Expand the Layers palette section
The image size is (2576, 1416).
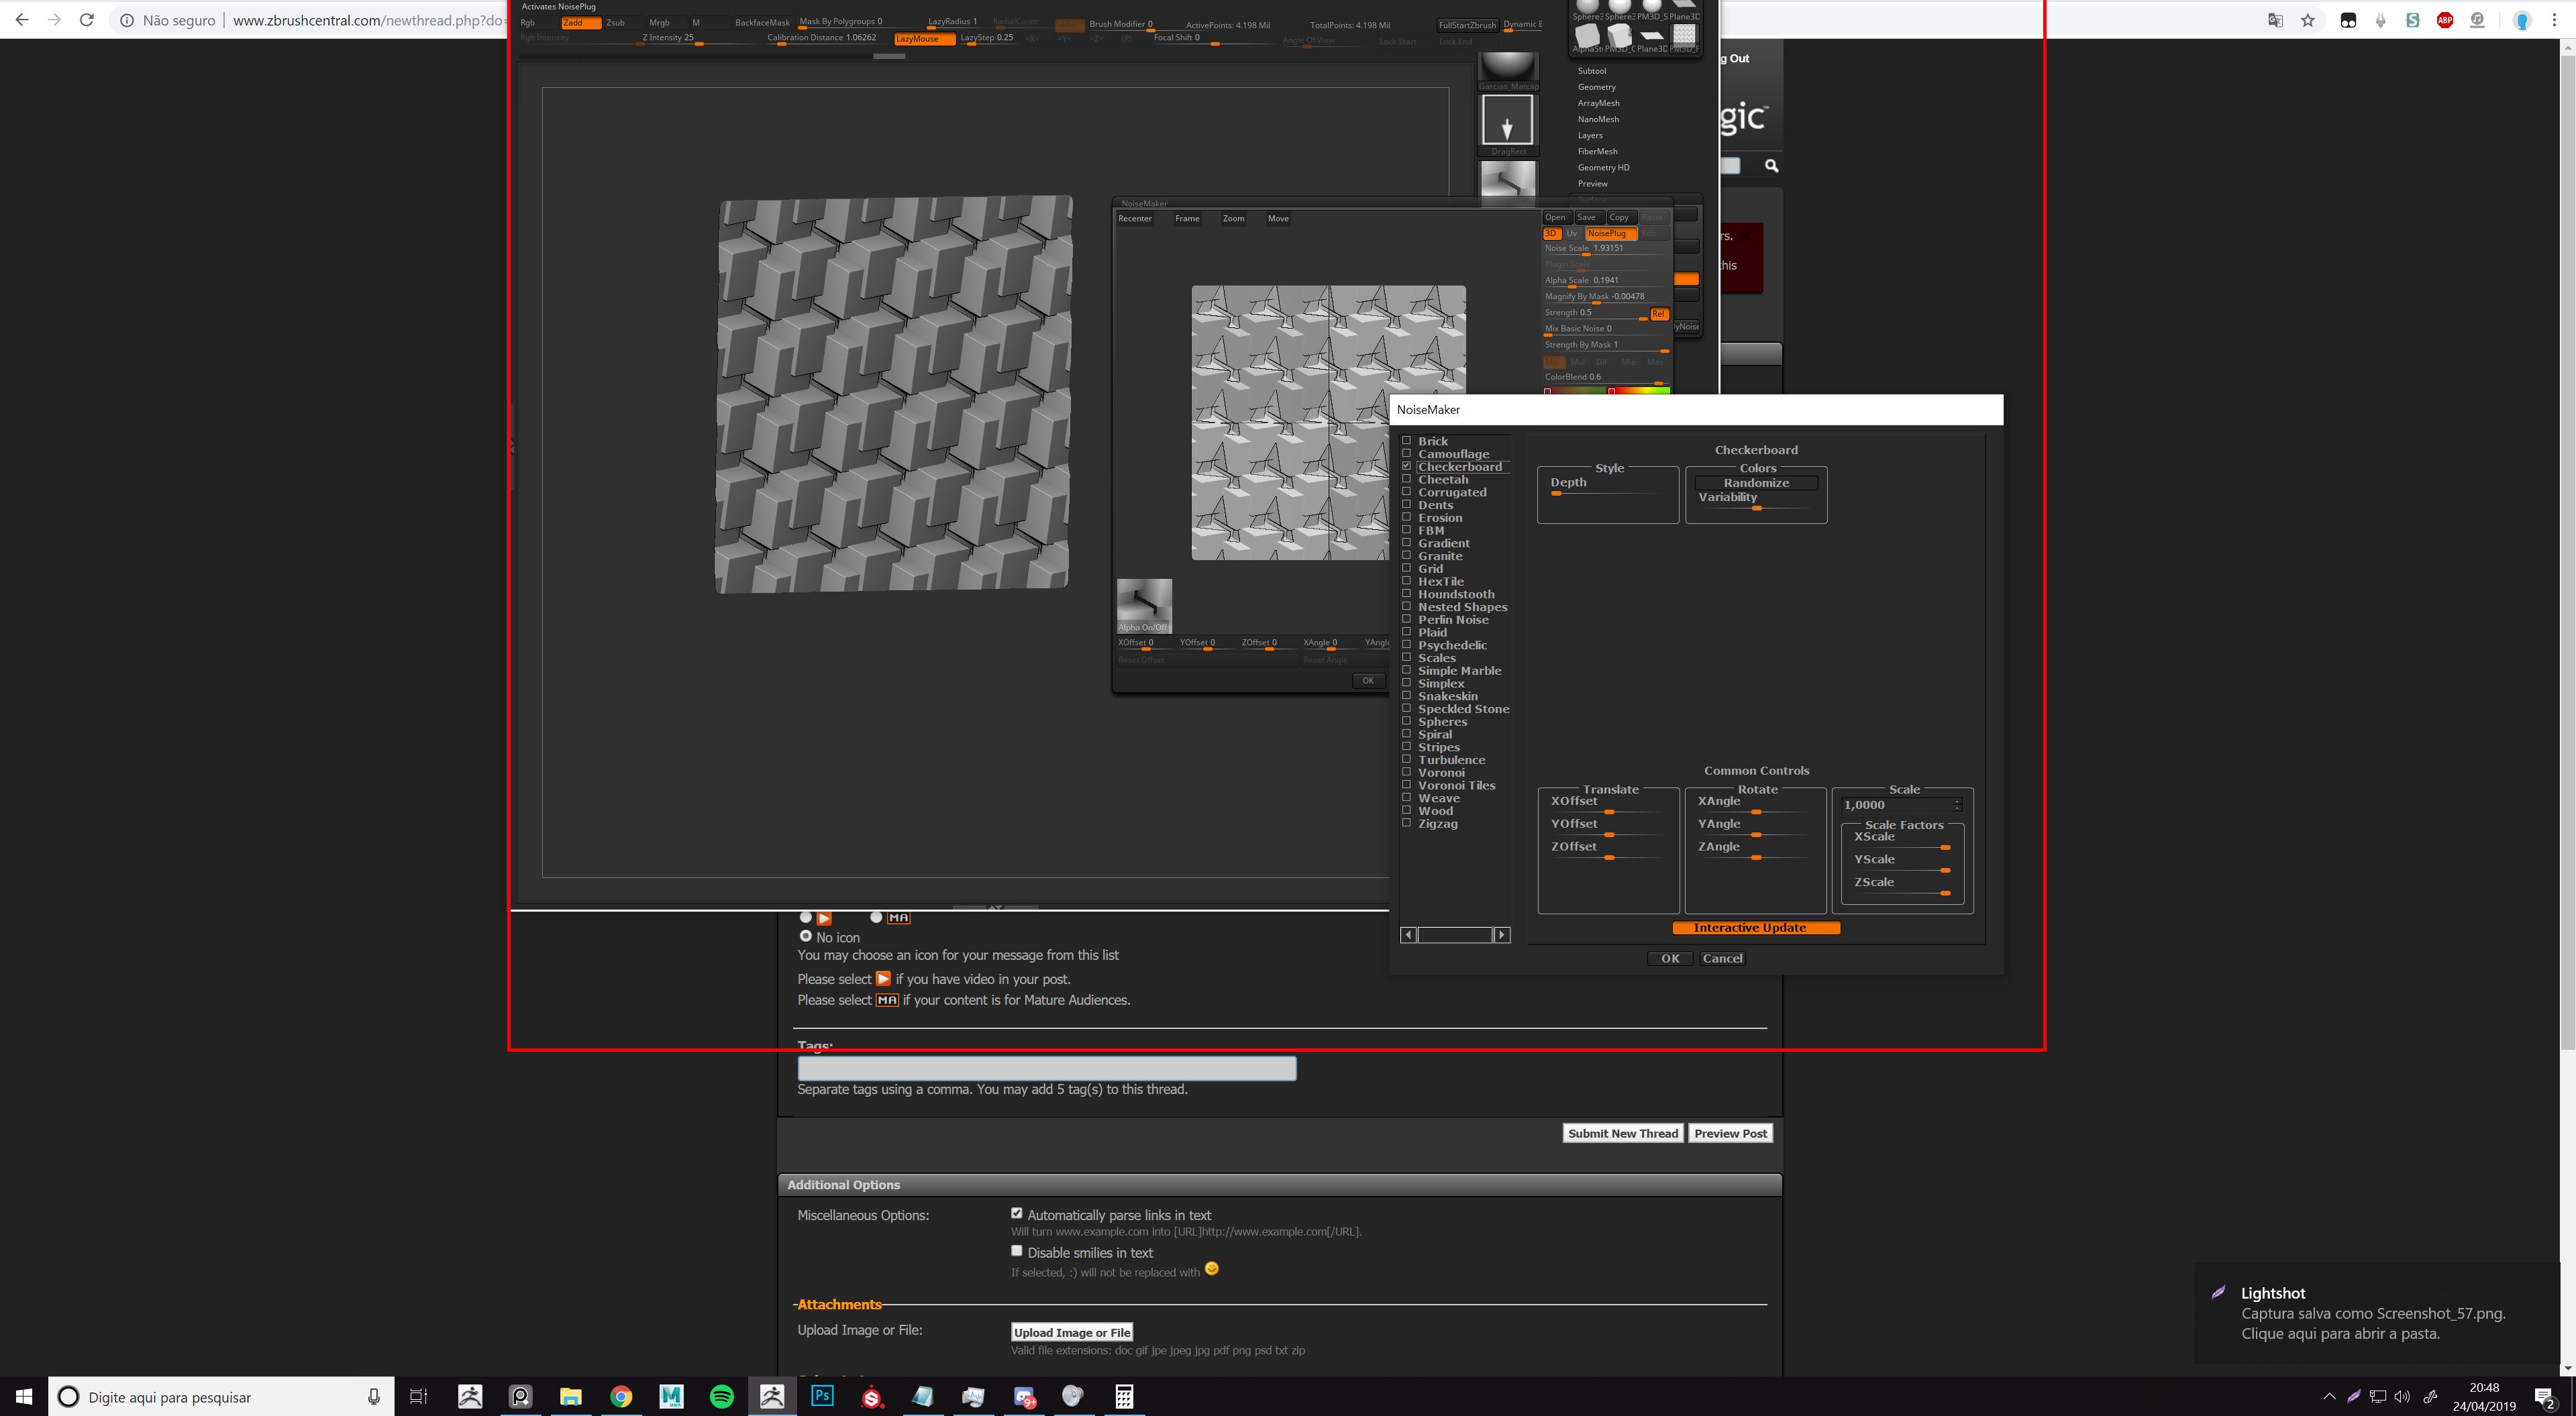pyautogui.click(x=1590, y=135)
